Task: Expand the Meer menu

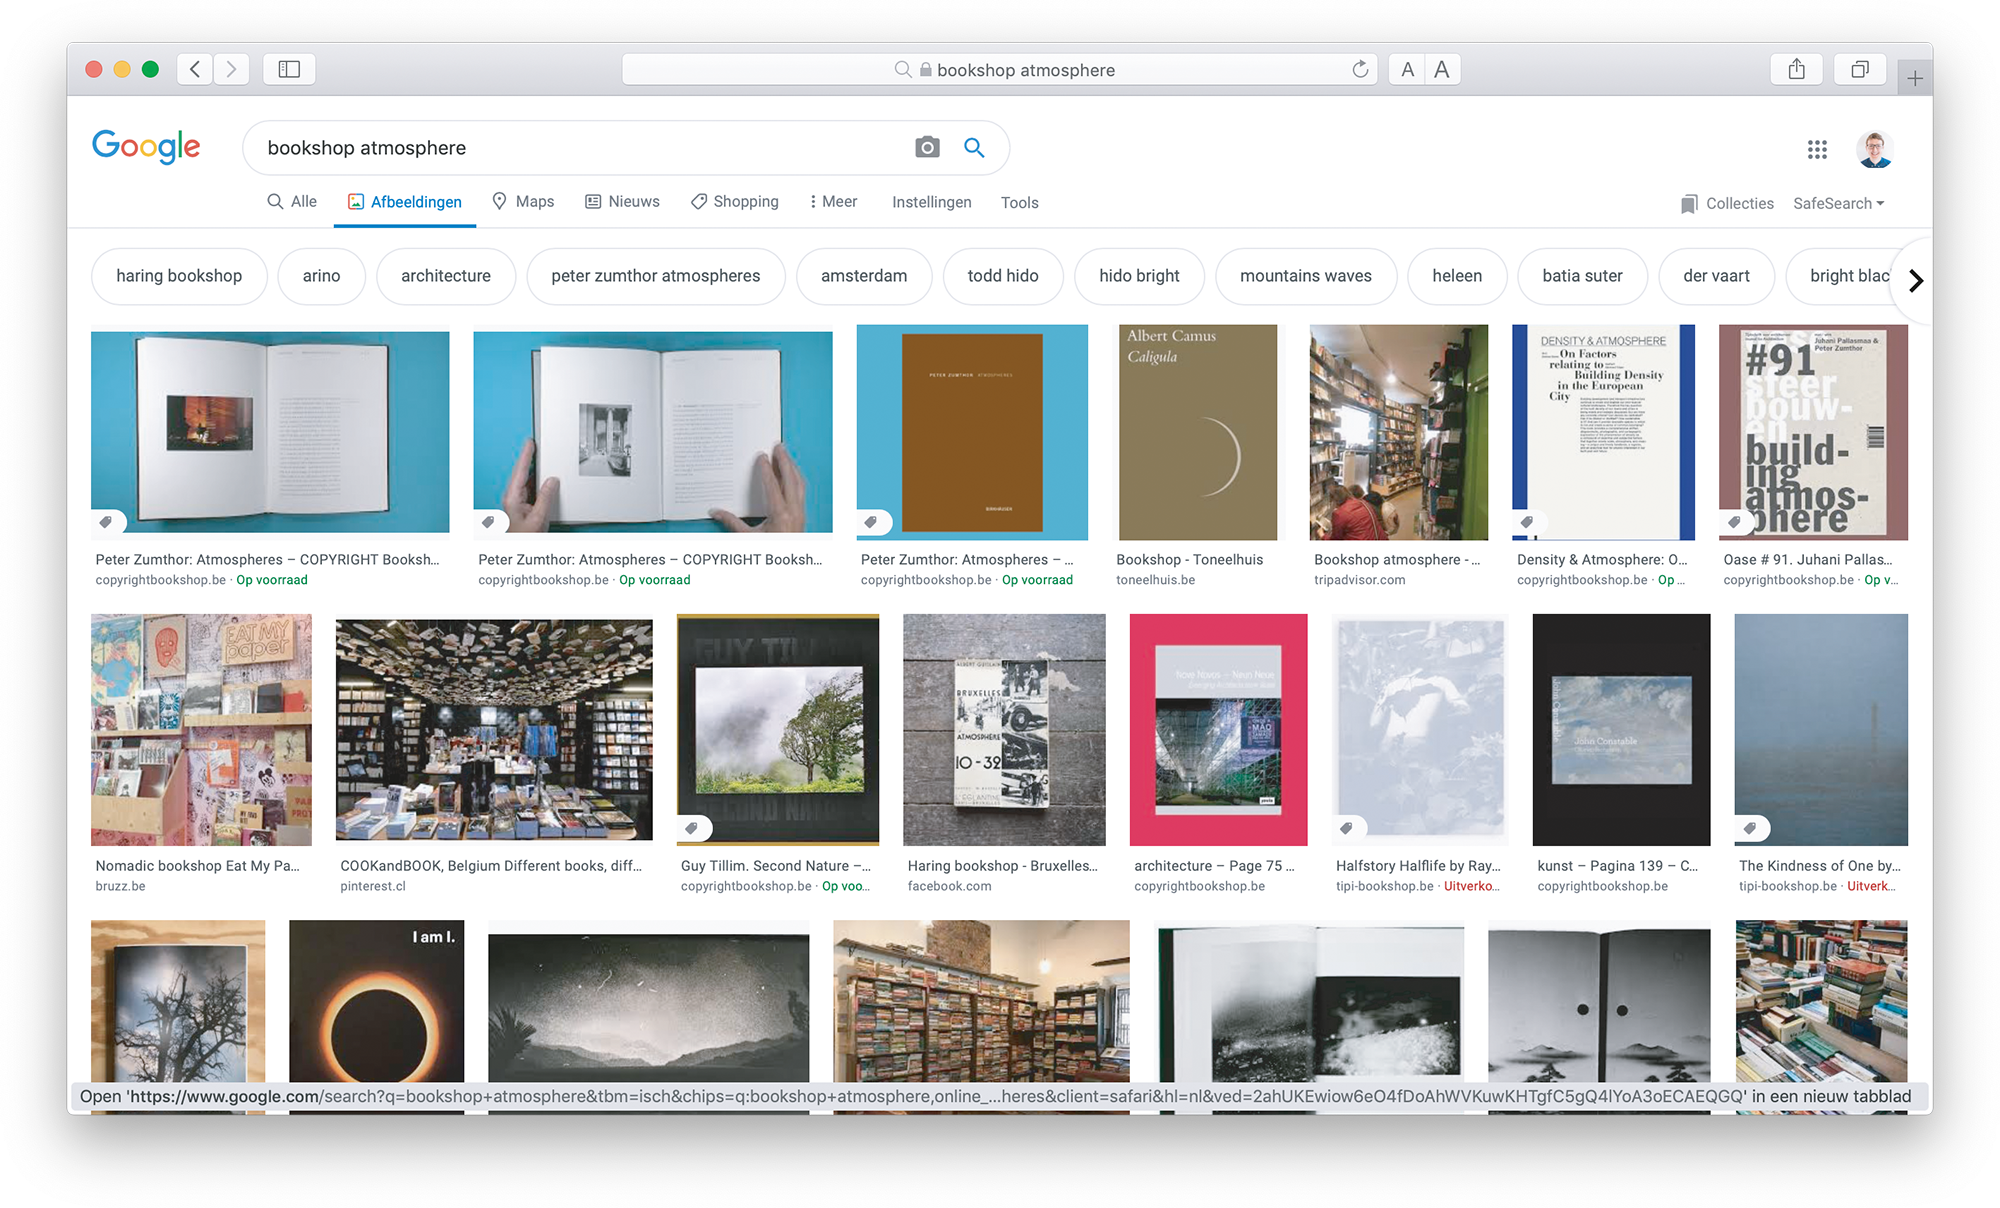Action: click(833, 202)
